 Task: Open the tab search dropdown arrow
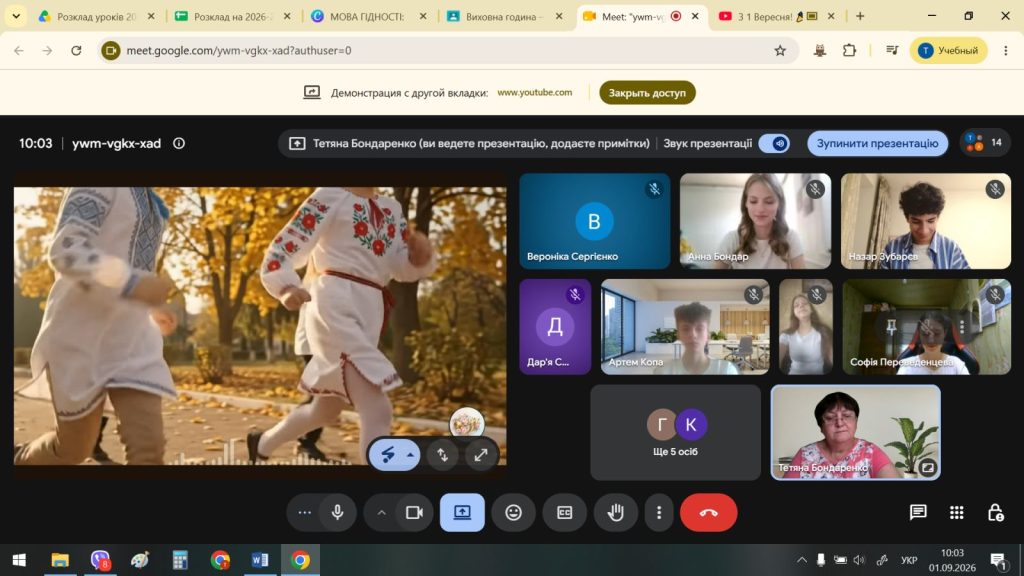pos(16,16)
